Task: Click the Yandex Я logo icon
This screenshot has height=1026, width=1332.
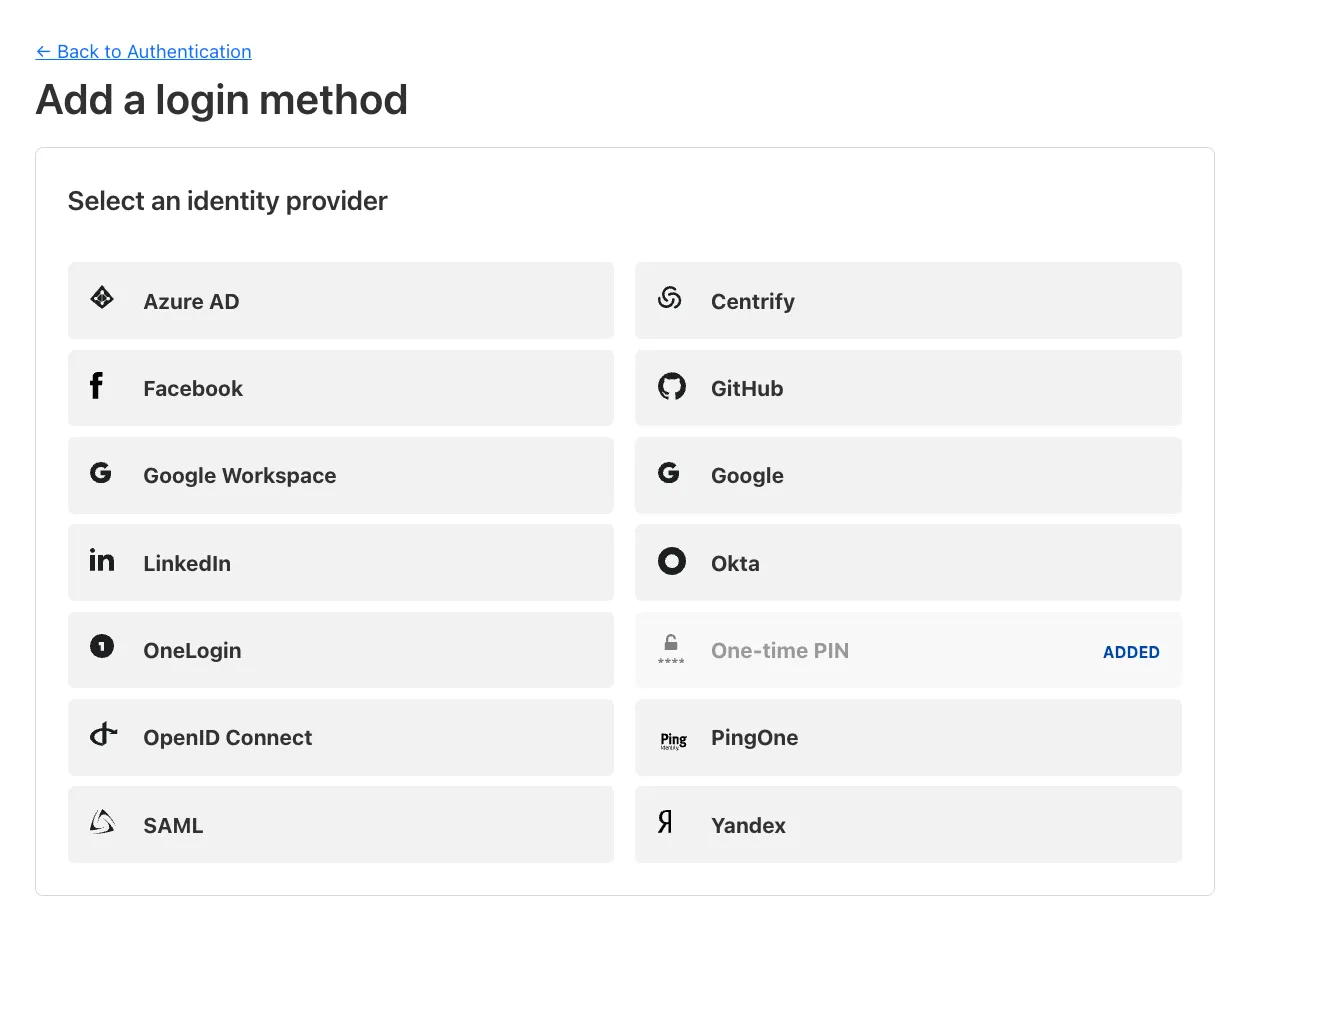Action: [x=665, y=822]
